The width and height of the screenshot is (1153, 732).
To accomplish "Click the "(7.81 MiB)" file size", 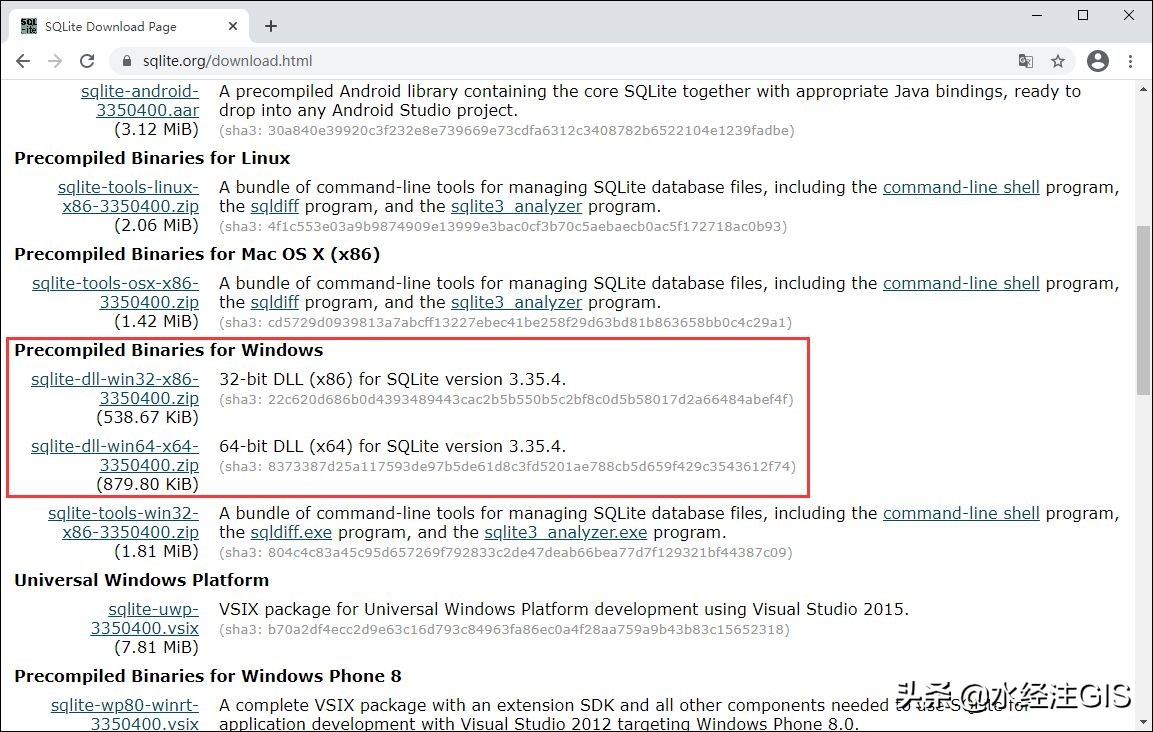I will tap(157, 647).
